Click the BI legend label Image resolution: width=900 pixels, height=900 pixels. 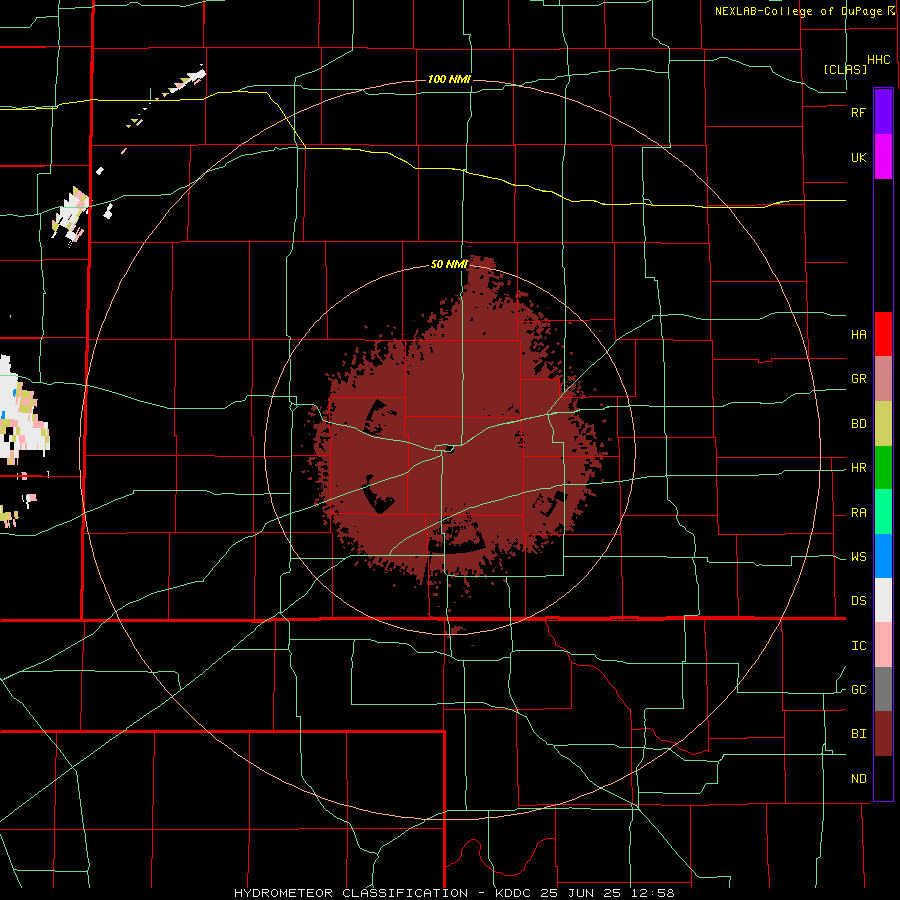858,734
